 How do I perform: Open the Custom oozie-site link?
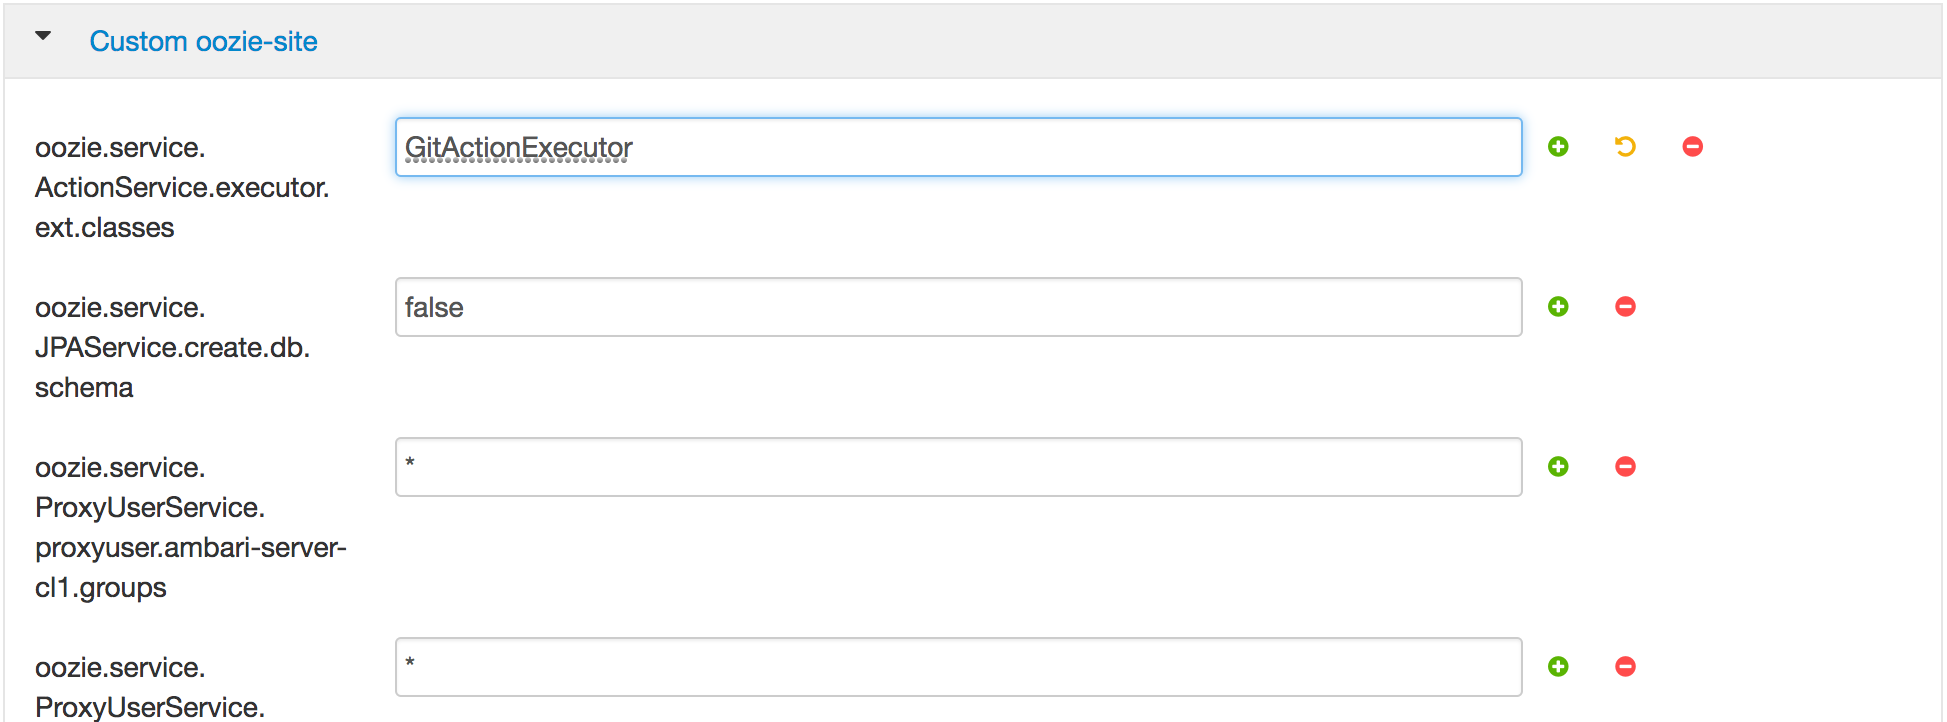point(204,41)
